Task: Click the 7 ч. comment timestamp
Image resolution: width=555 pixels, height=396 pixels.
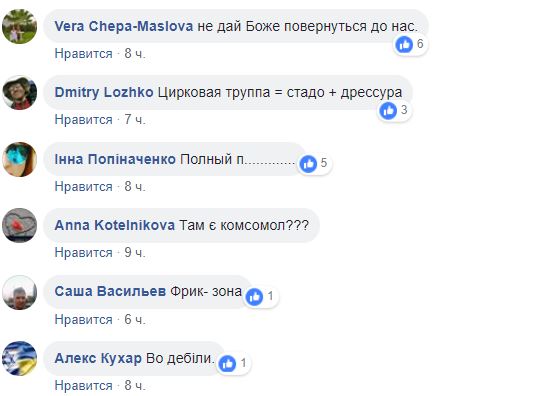Action: coord(135,120)
